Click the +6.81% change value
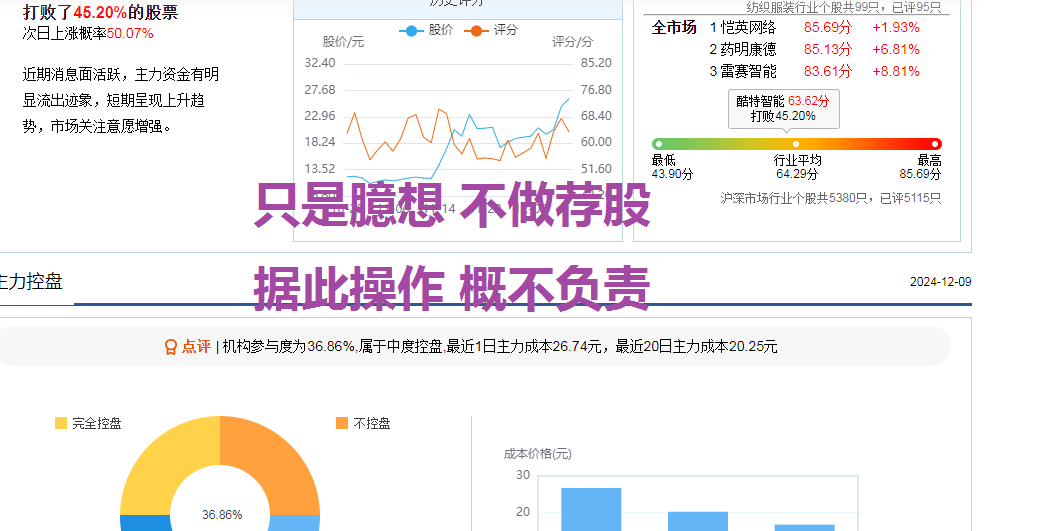The height and width of the screenshot is (531, 1059). 896,49
